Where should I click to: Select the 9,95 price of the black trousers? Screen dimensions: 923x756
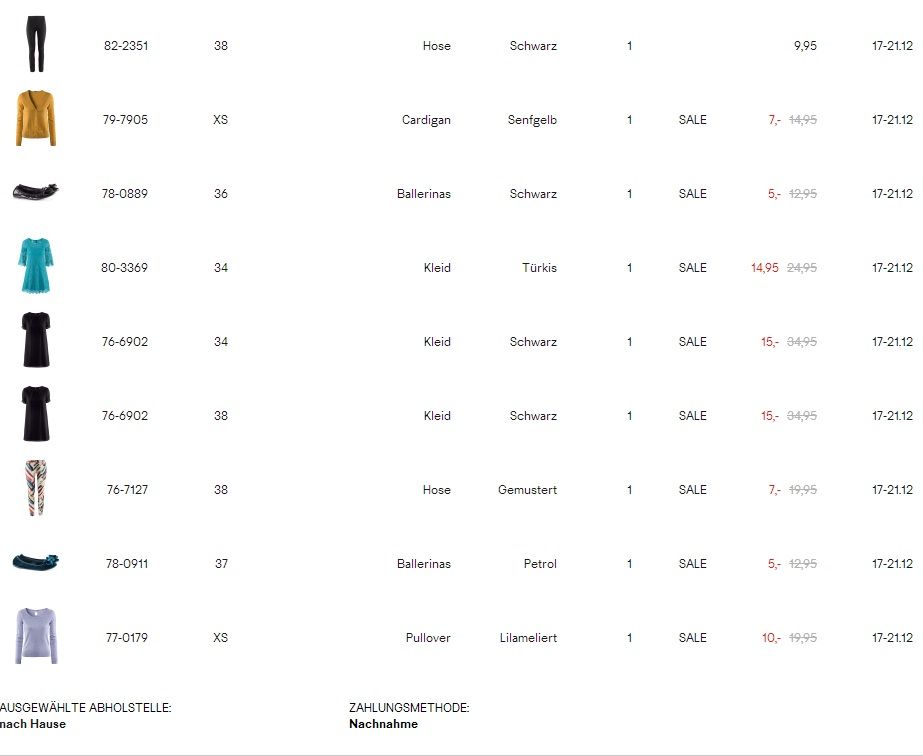click(805, 46)
